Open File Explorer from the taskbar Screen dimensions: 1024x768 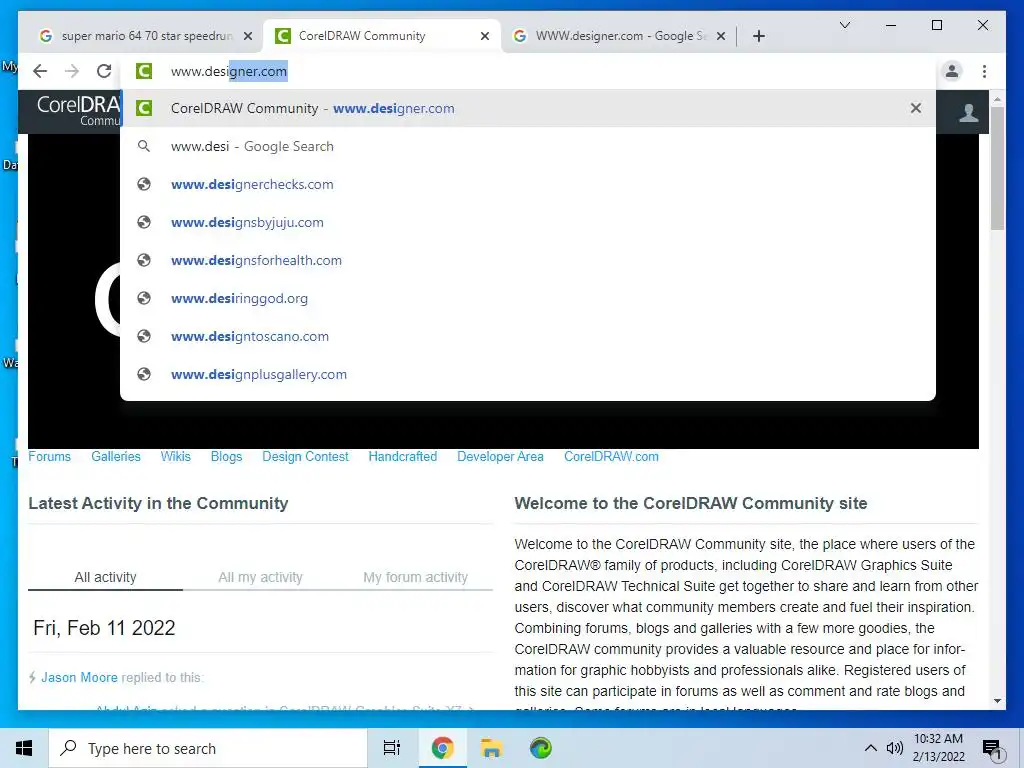pyautogui.click(x=491, y=748)
